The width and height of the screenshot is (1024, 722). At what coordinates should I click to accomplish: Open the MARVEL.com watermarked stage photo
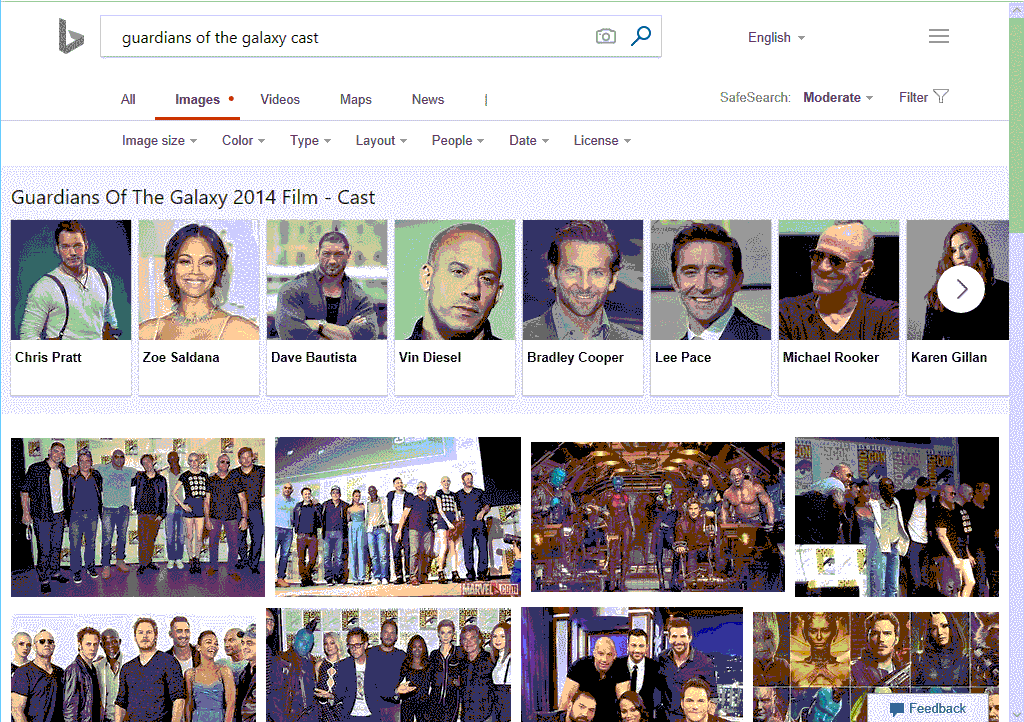(x=398, y=516)
